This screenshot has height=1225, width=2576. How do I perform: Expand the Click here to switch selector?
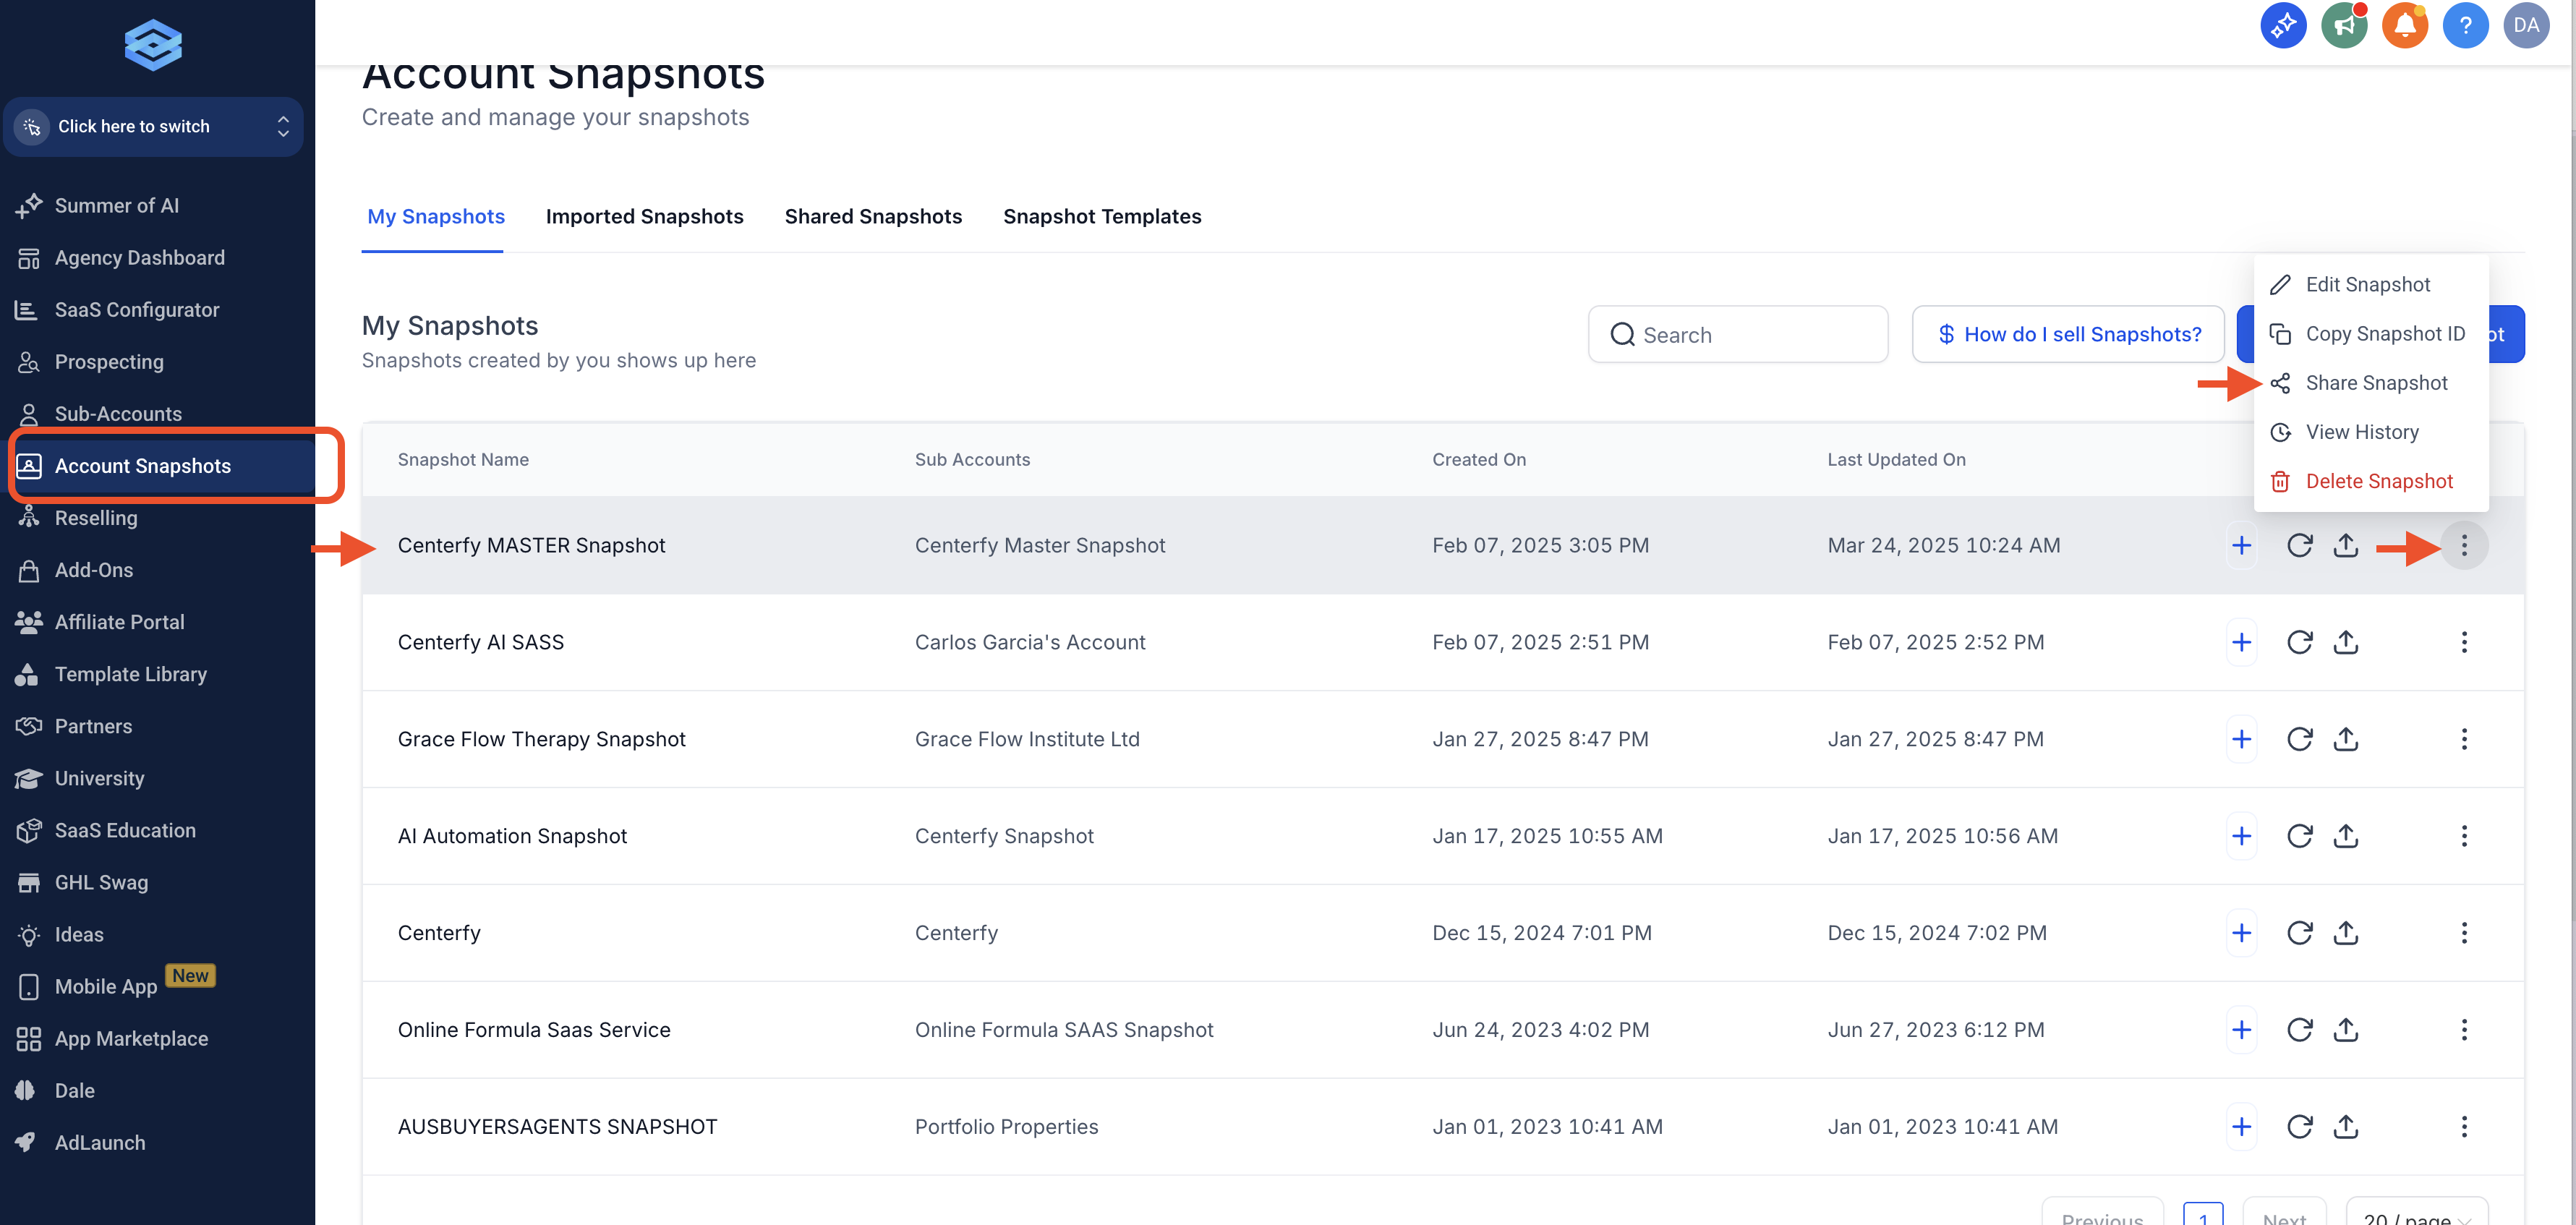pyautogui.click(x=153, y=127)
